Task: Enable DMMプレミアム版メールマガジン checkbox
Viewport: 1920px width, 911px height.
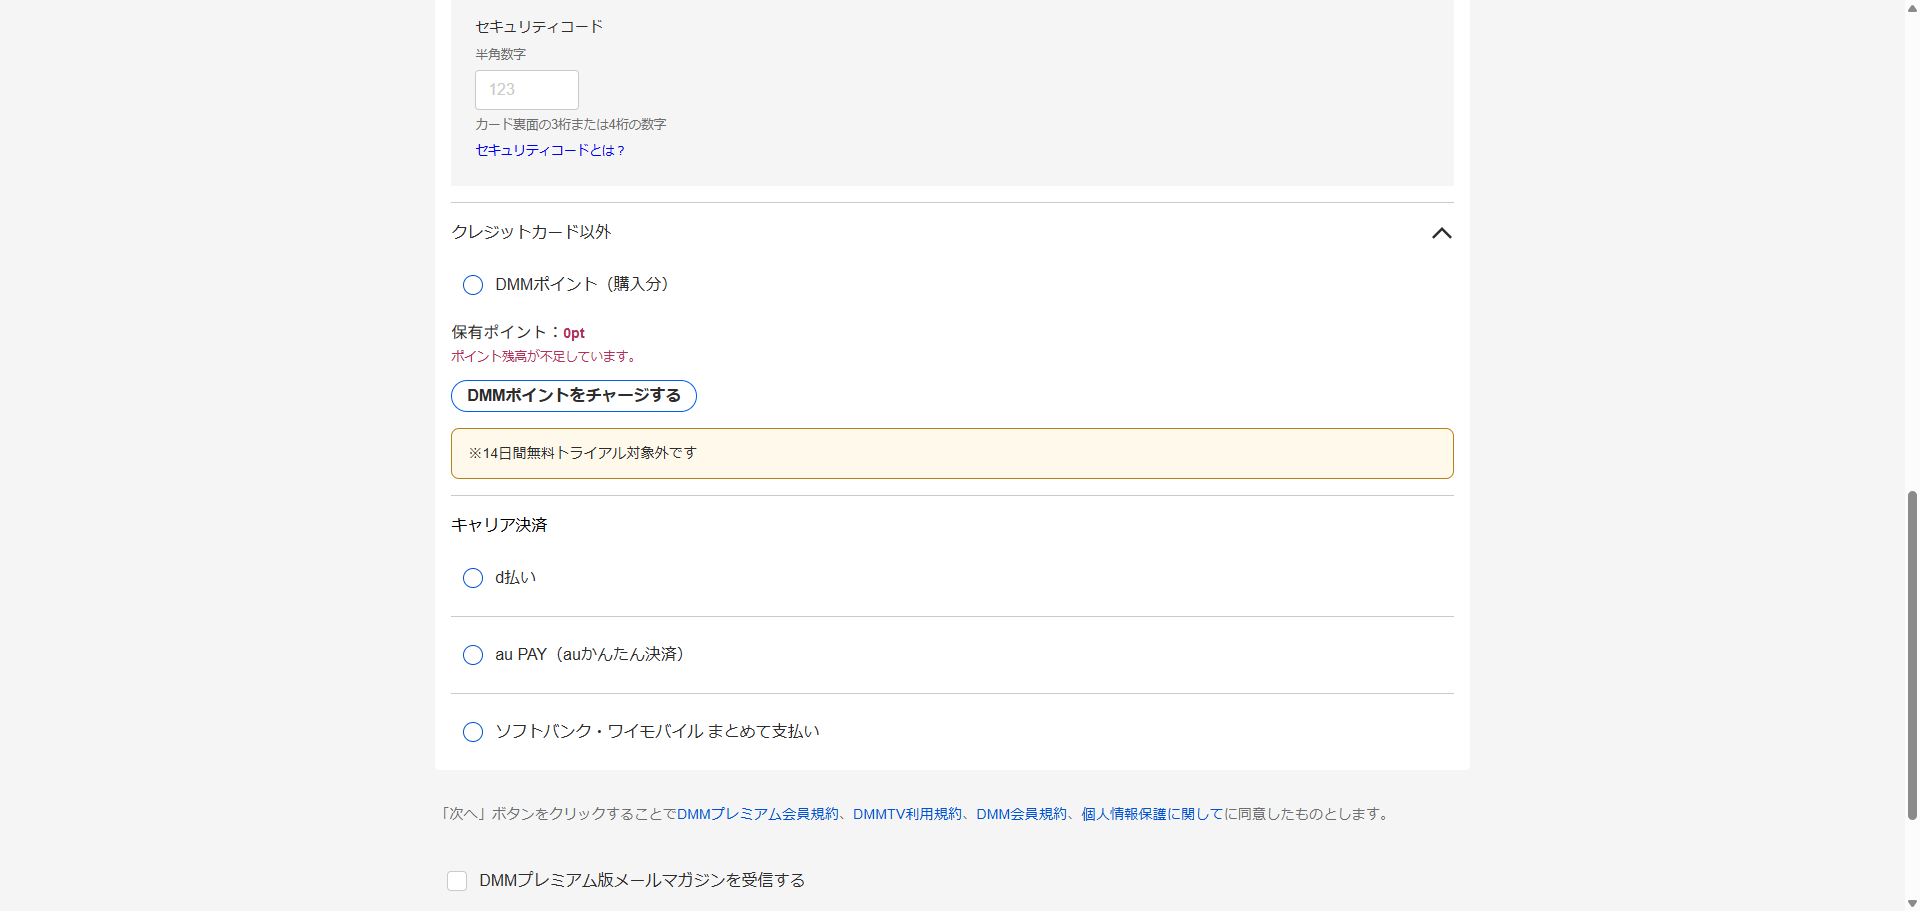Action: (x=457, y=881)
